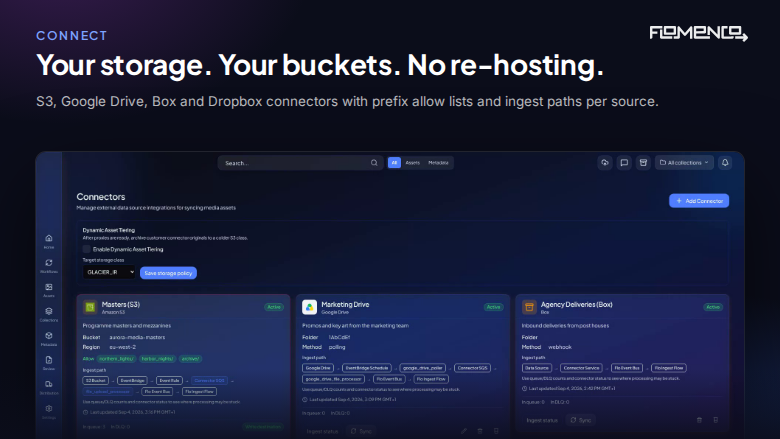Switch search filter to Assets tab
Image resolution: width=780 pixels, height=439 pixels.
(x=412, y=163)
